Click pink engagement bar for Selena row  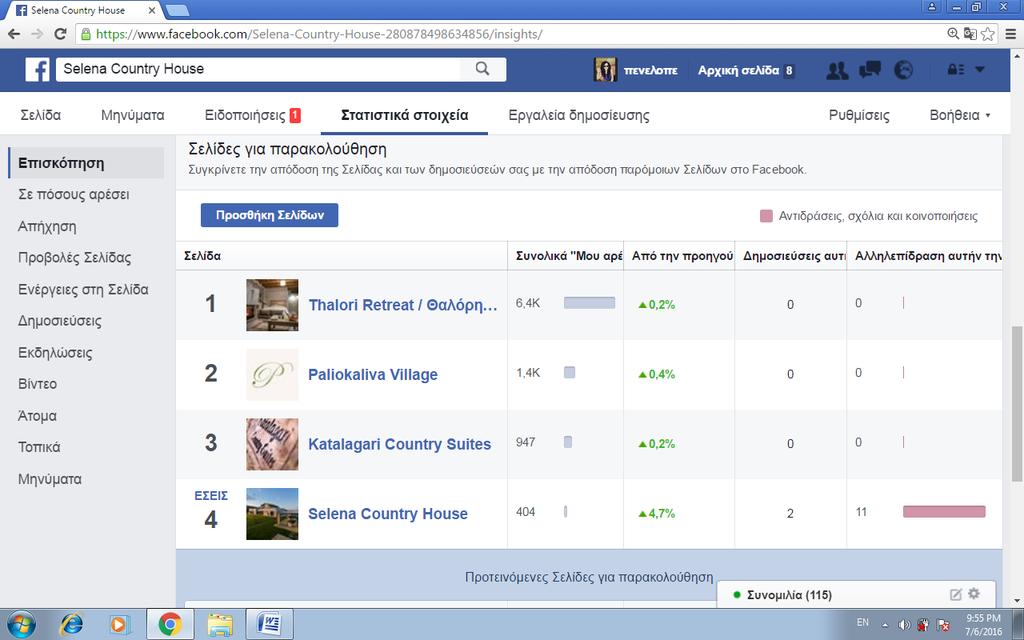pos(944,512)
